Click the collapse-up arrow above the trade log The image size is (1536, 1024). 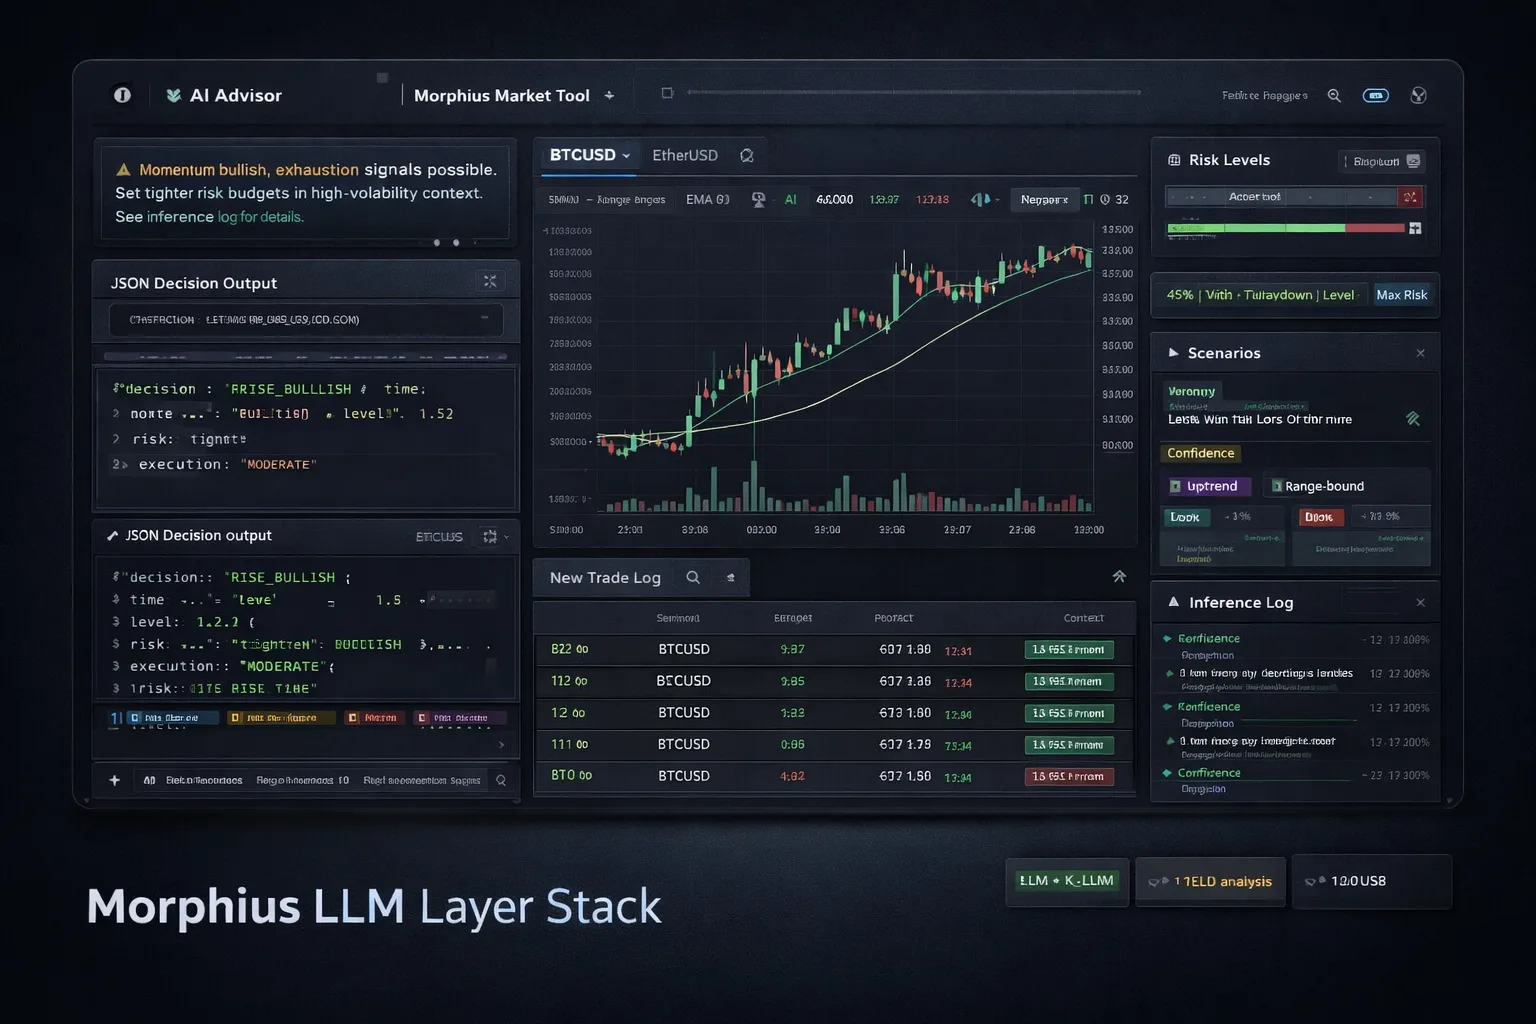pos(1119,576)
